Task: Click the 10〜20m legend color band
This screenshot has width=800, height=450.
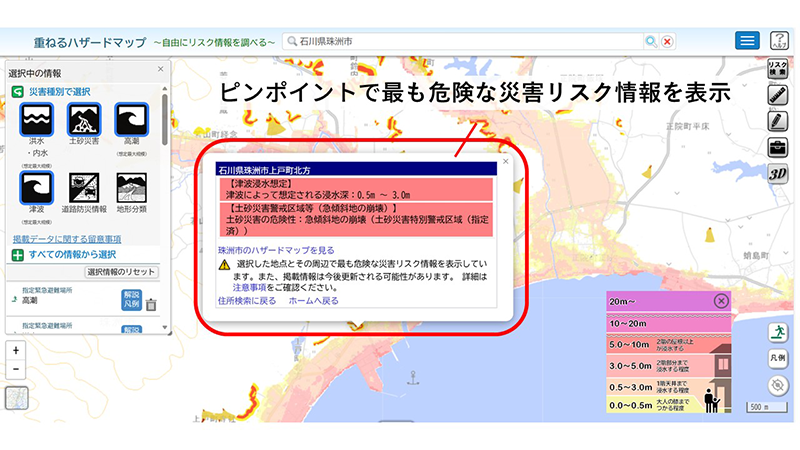Action: pos(668,323)
